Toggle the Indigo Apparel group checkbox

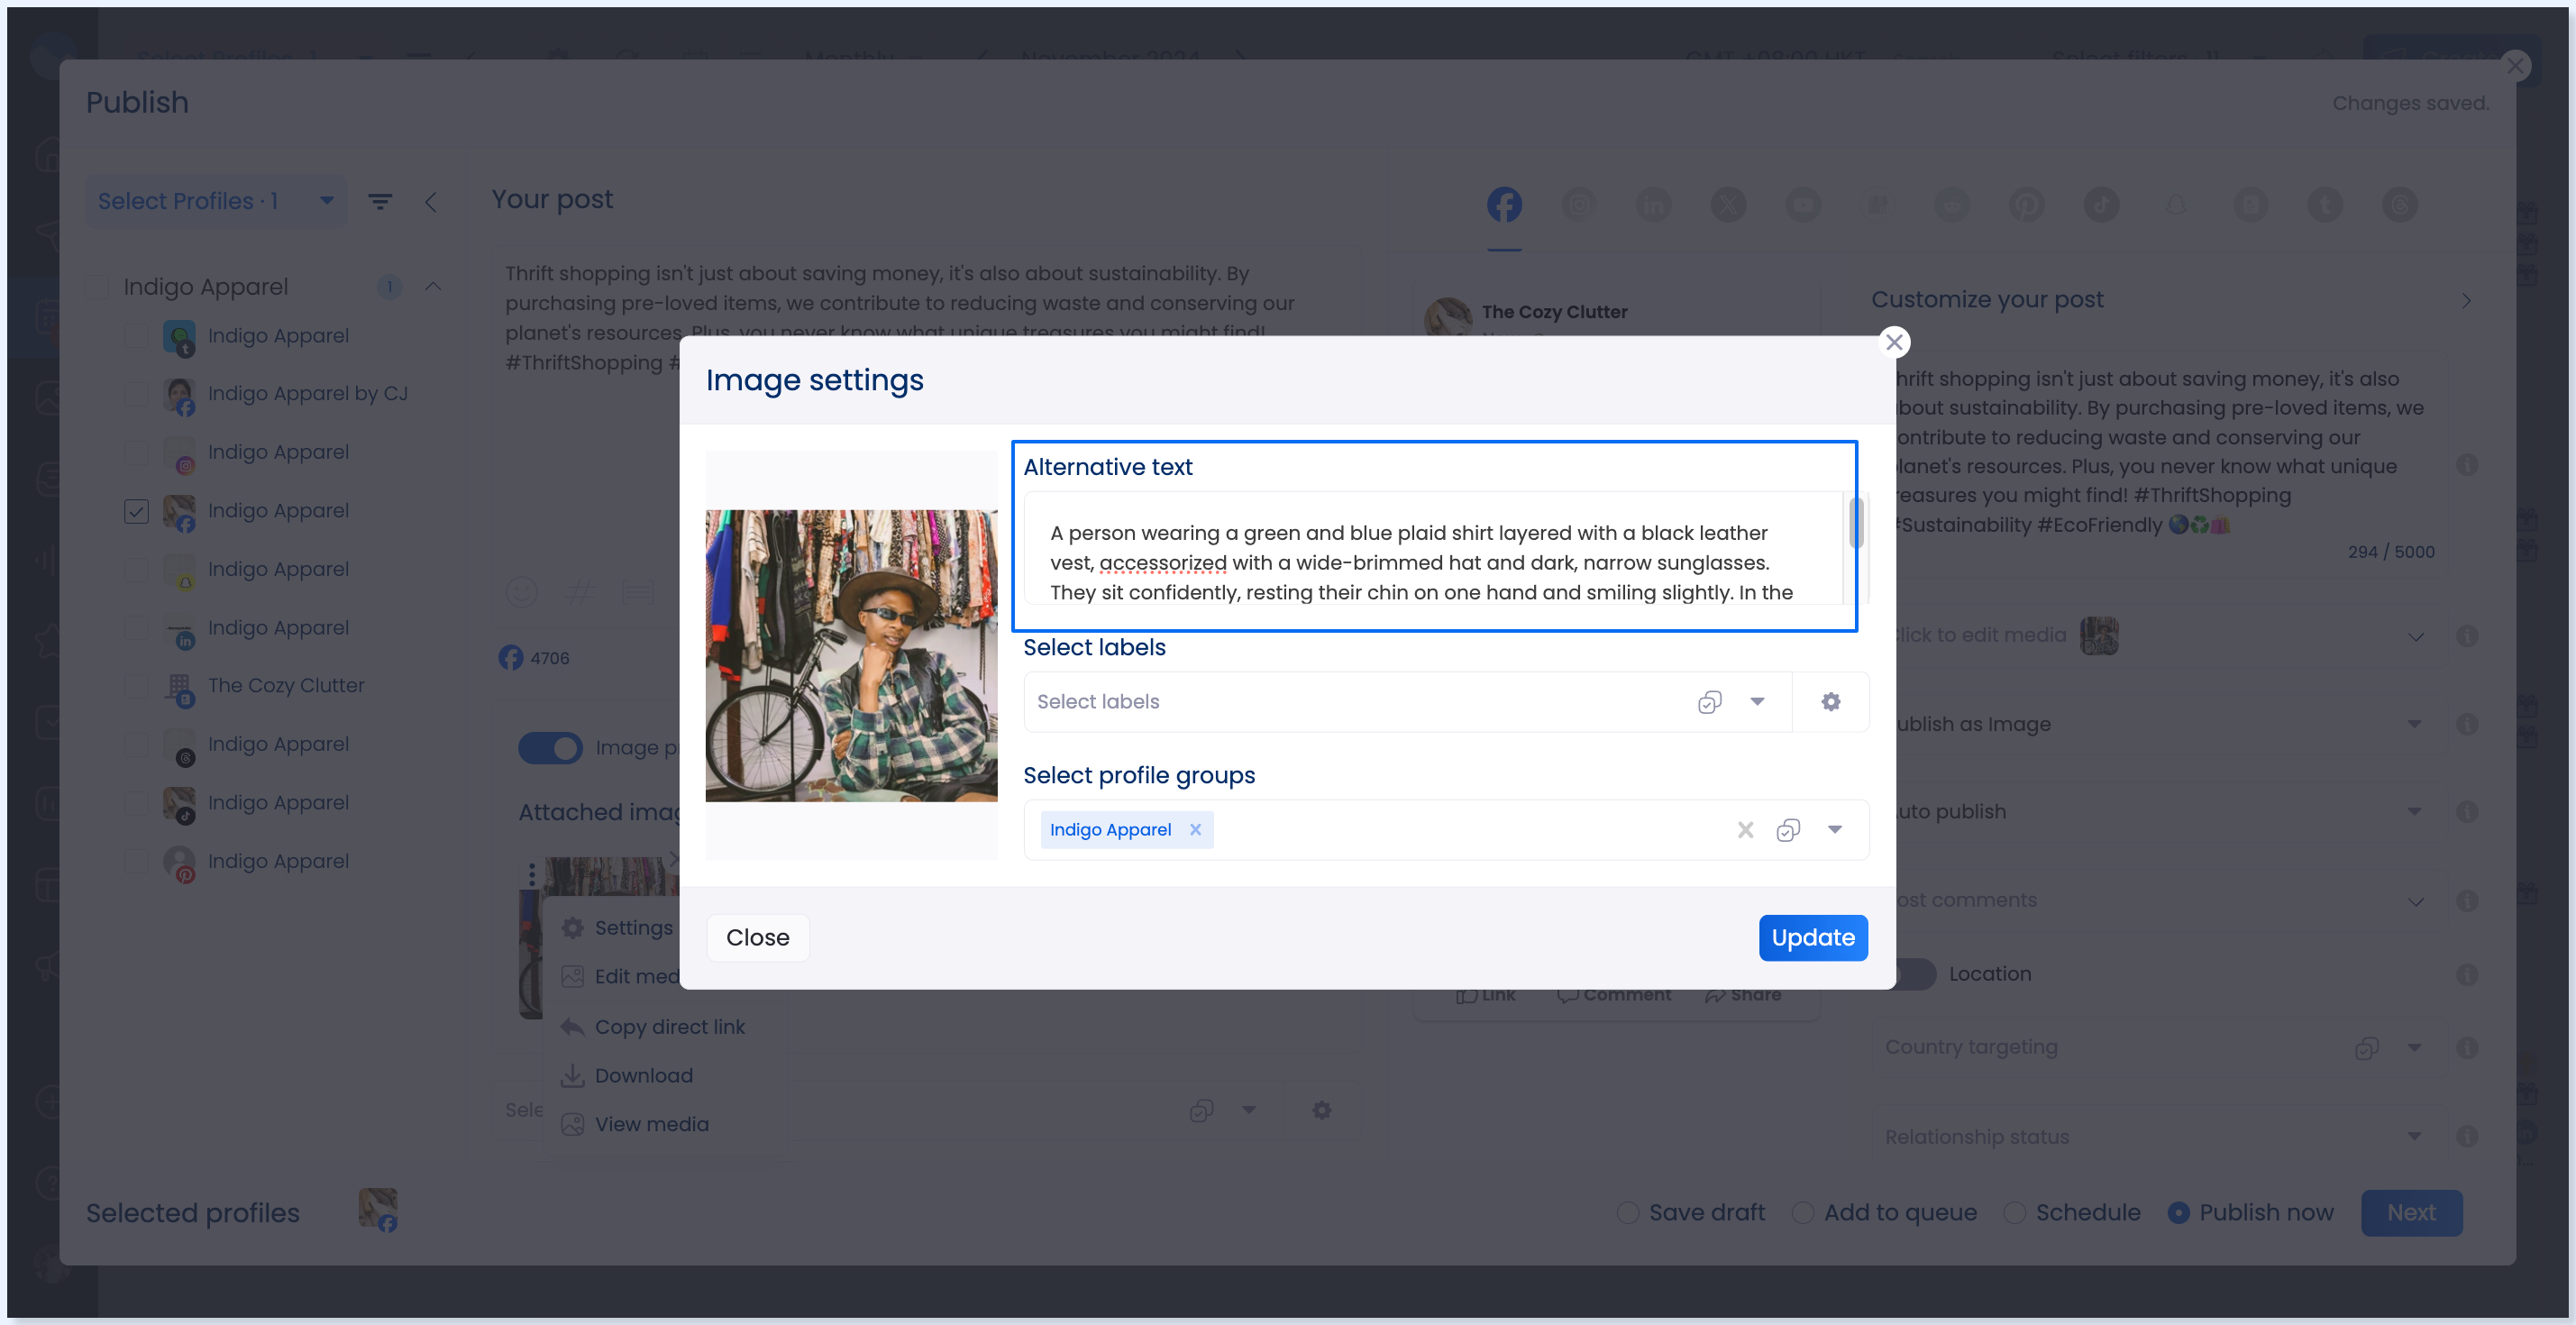pyautogui.click(x=97, y=287)
